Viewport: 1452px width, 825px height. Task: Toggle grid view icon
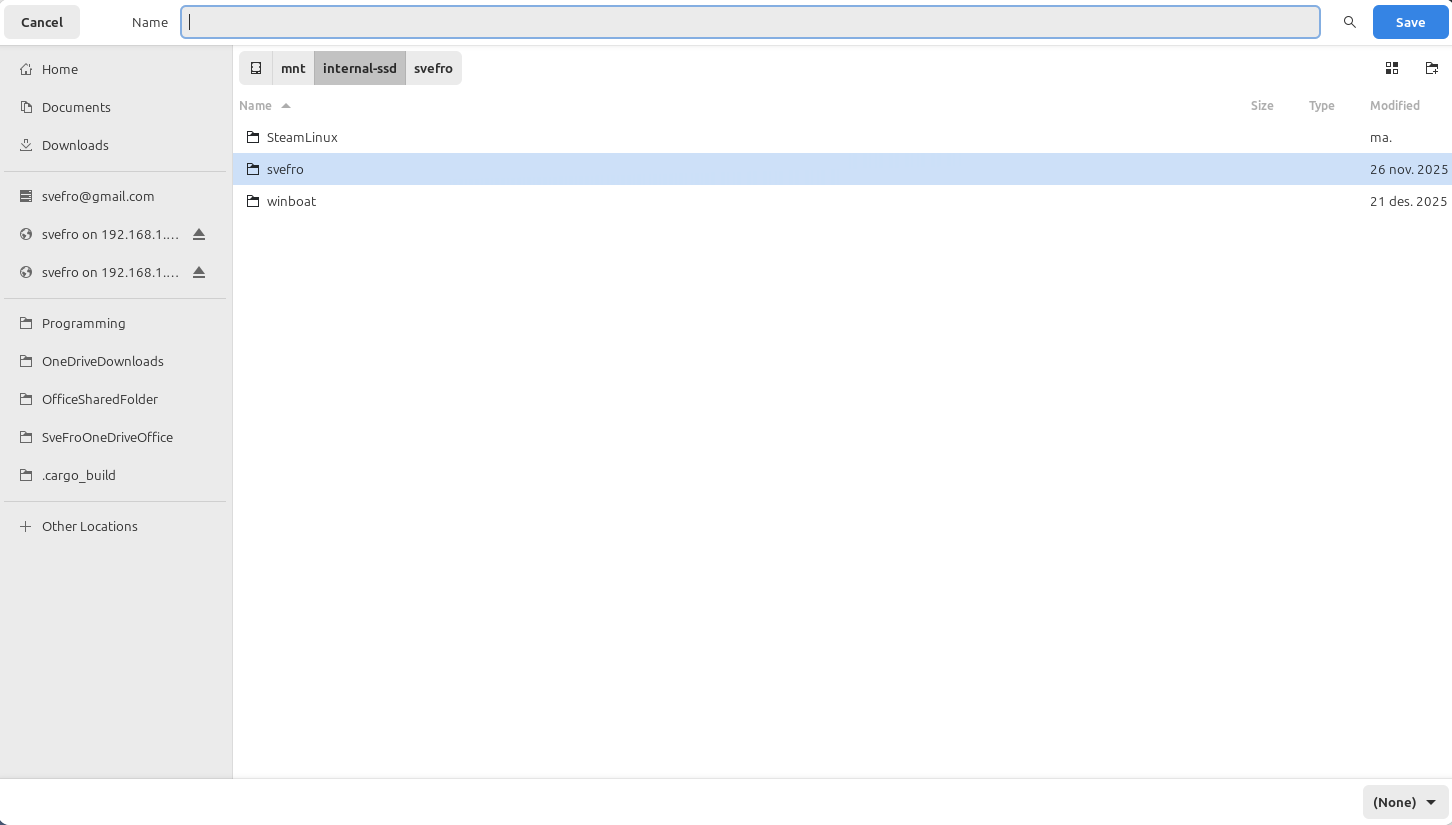click(1391, 68)
